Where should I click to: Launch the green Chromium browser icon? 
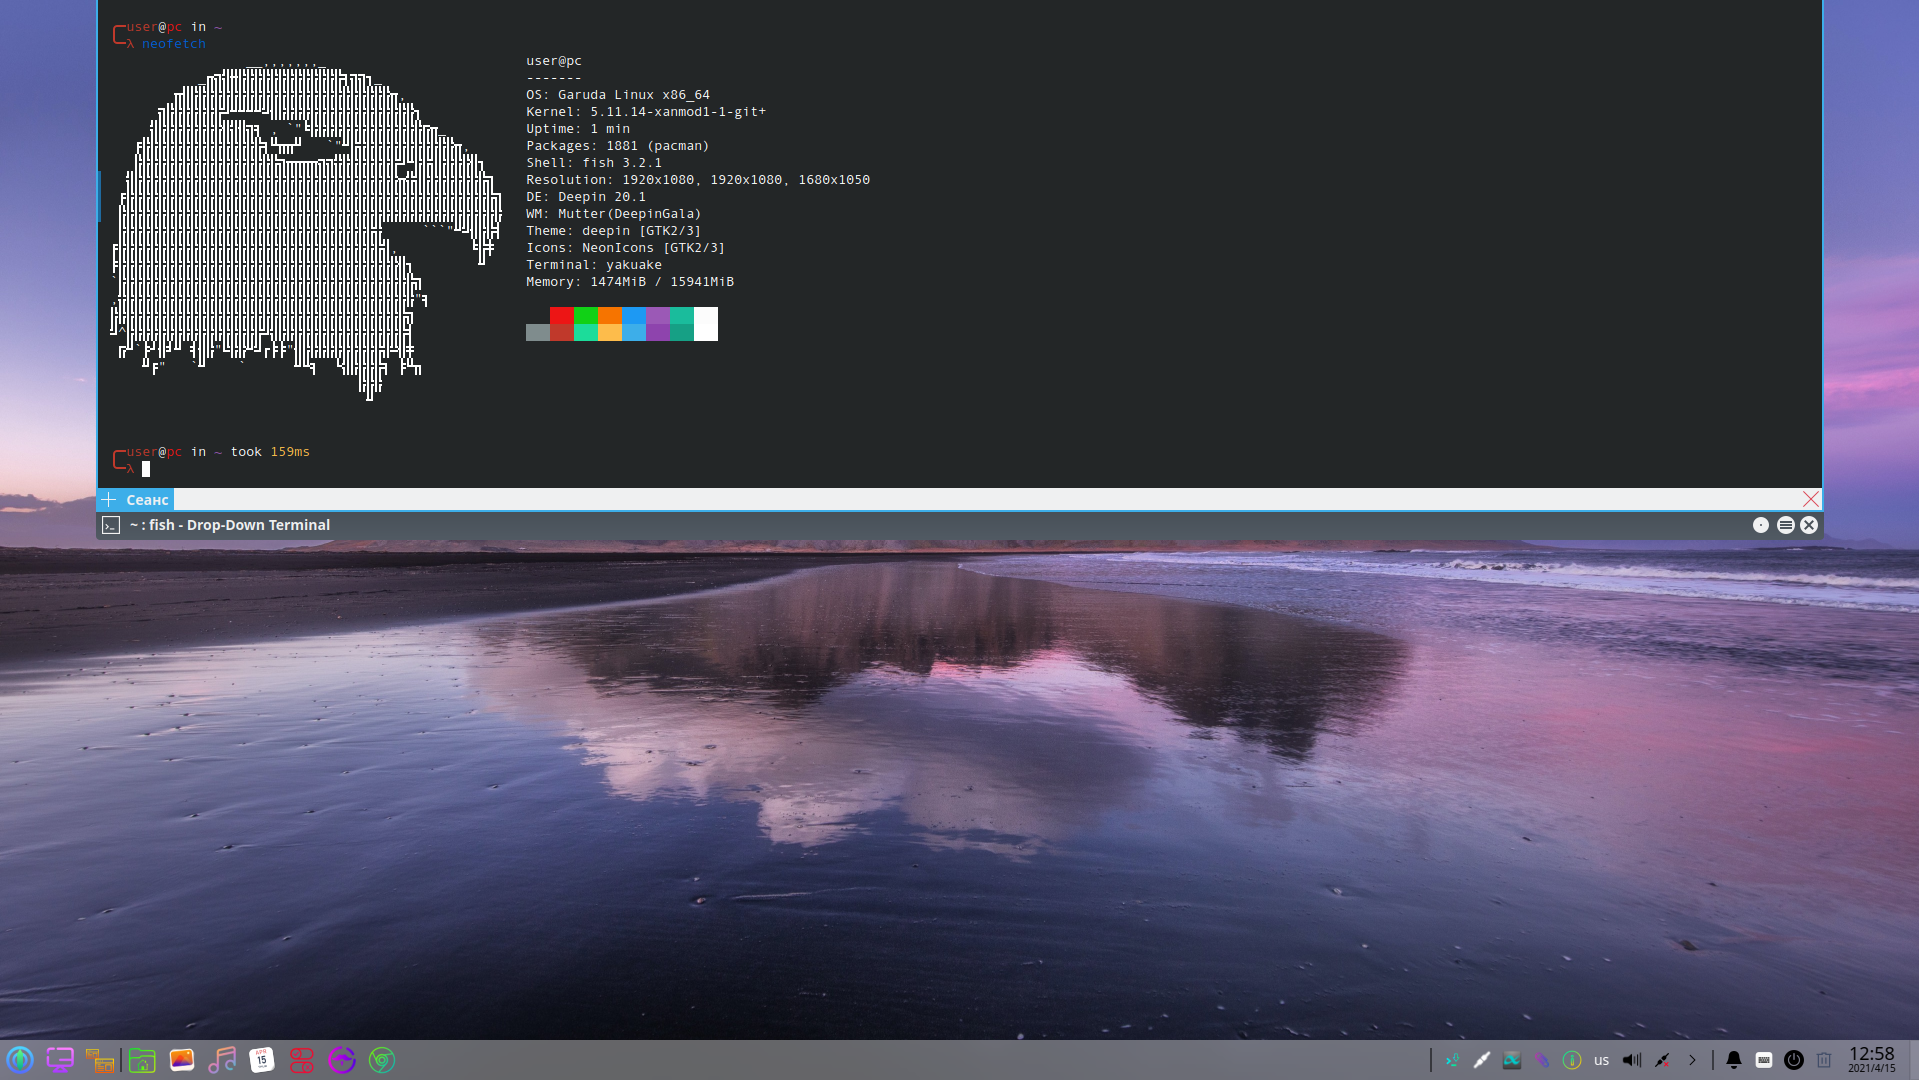tap(382, 1060)
